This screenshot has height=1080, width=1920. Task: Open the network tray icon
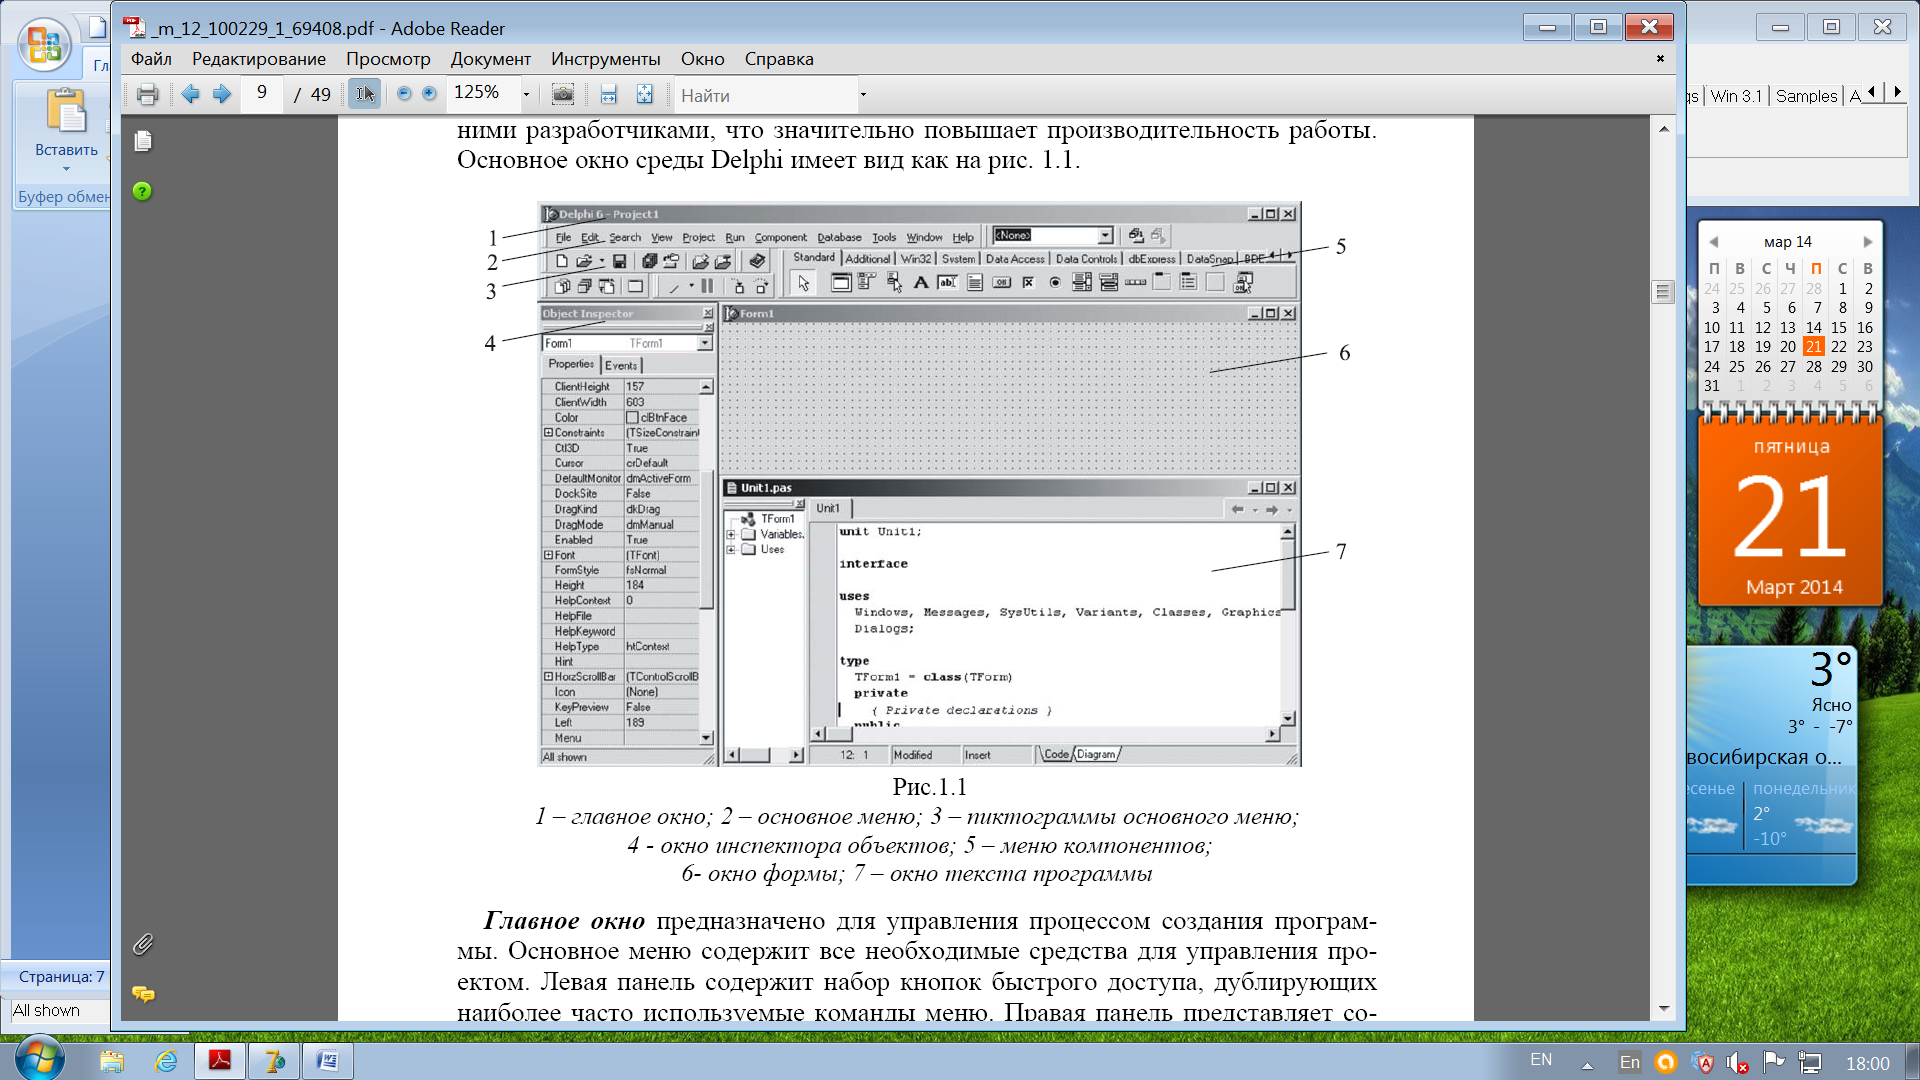click(1810, 1062)
